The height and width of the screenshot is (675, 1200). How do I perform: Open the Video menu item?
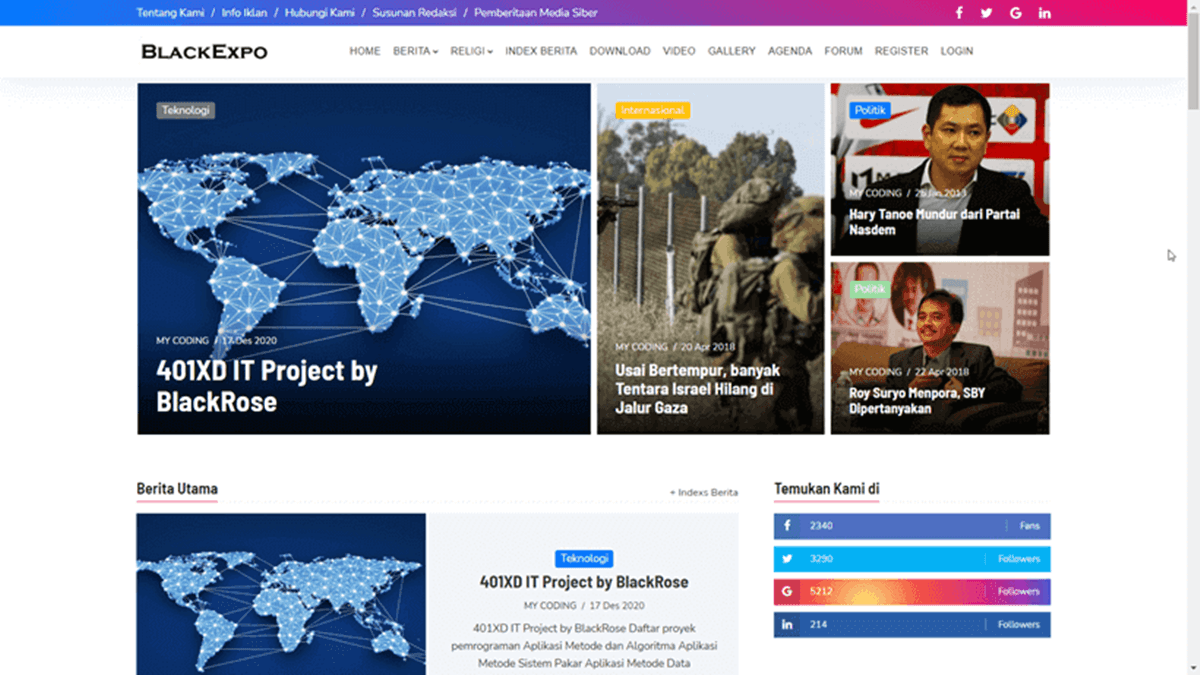[x=679, y=51]
